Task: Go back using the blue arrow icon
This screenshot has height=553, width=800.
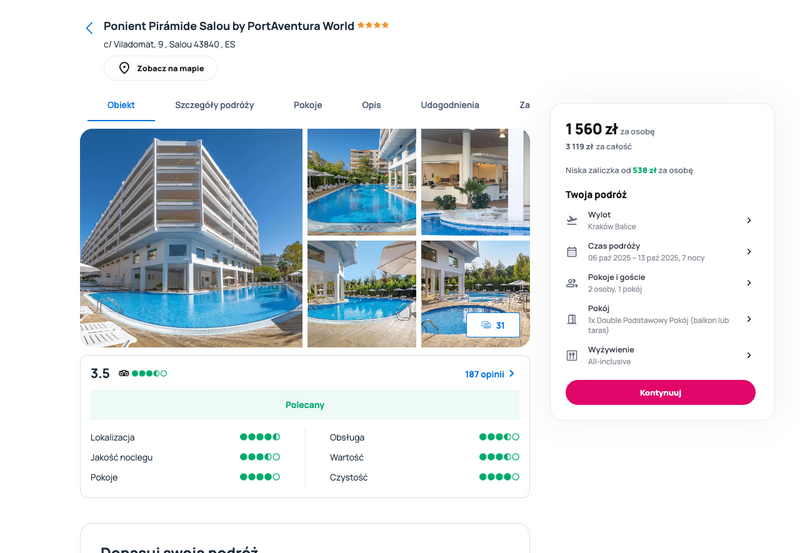Action: tap(89, 28)
